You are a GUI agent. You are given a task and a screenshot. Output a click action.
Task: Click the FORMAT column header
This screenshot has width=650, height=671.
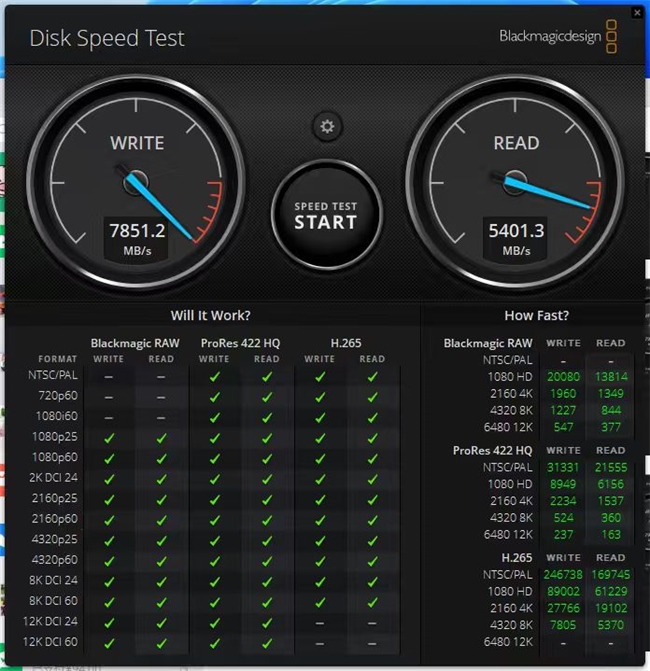coord(57,359)
